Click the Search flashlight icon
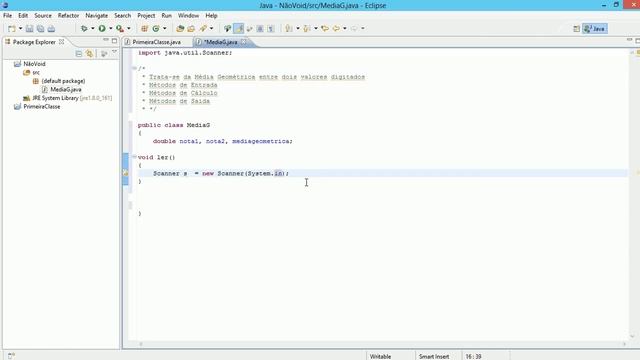This screenshot has height=360, width=640. pos(203,29)
